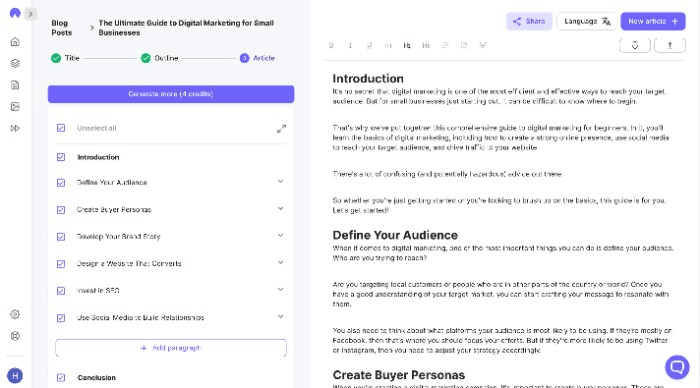Image resolution: width=700 pixels, height=388 pixels.
Task: Apply Heading 1 style
Action: click(x=388, y=45)
